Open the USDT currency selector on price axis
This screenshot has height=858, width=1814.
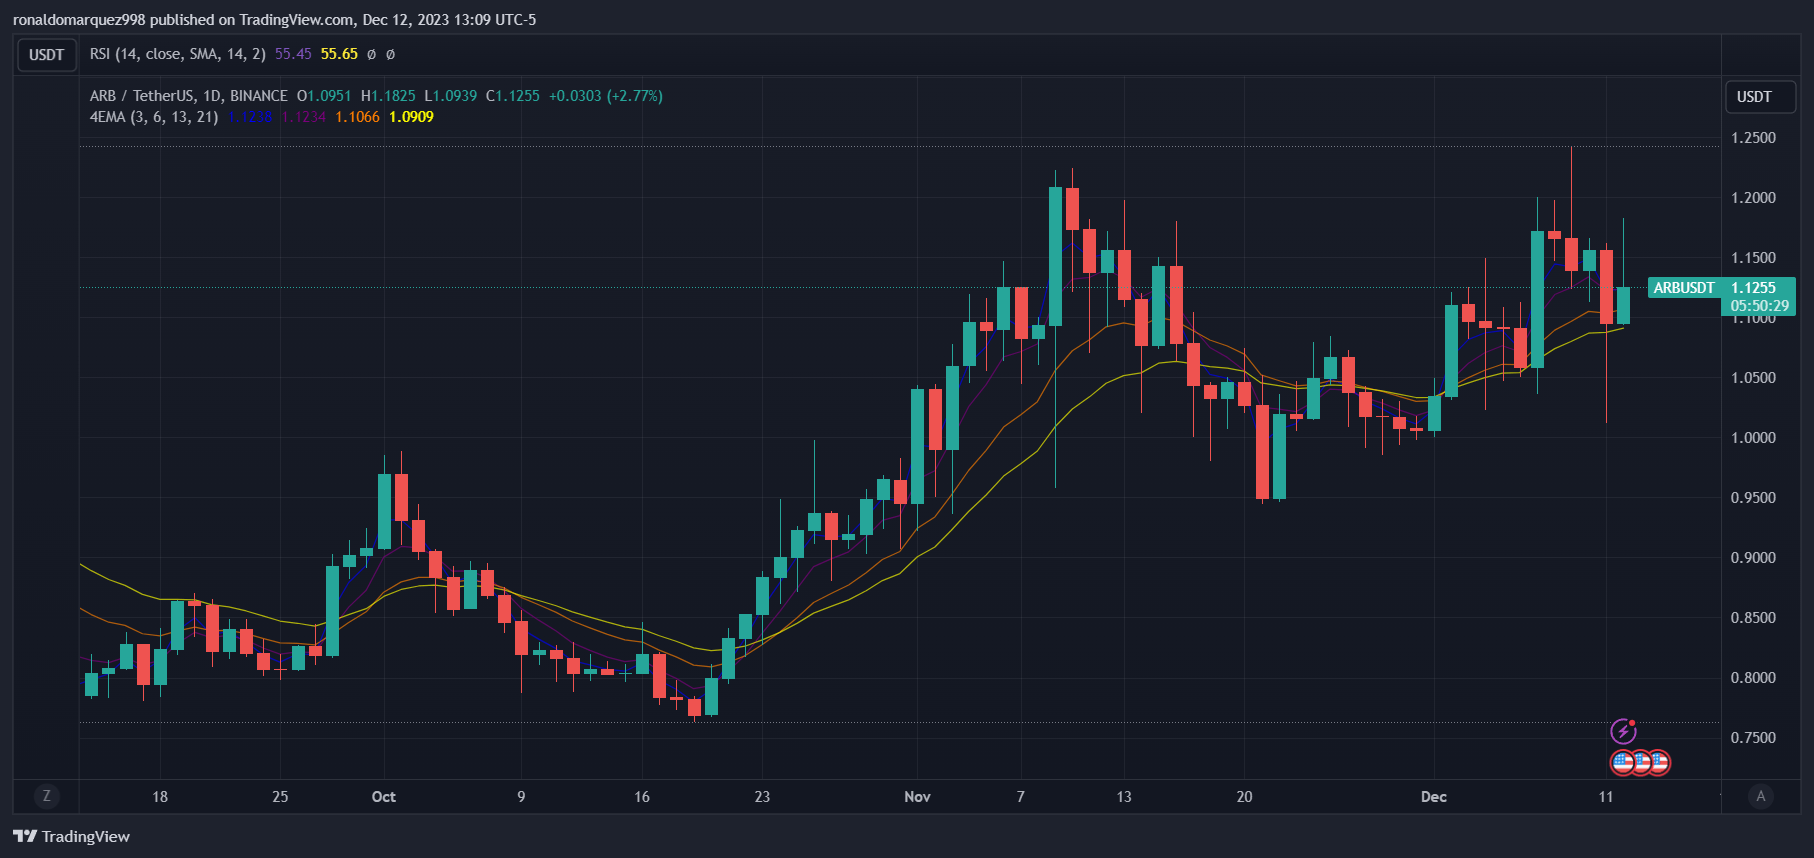tap(1760, 97)
